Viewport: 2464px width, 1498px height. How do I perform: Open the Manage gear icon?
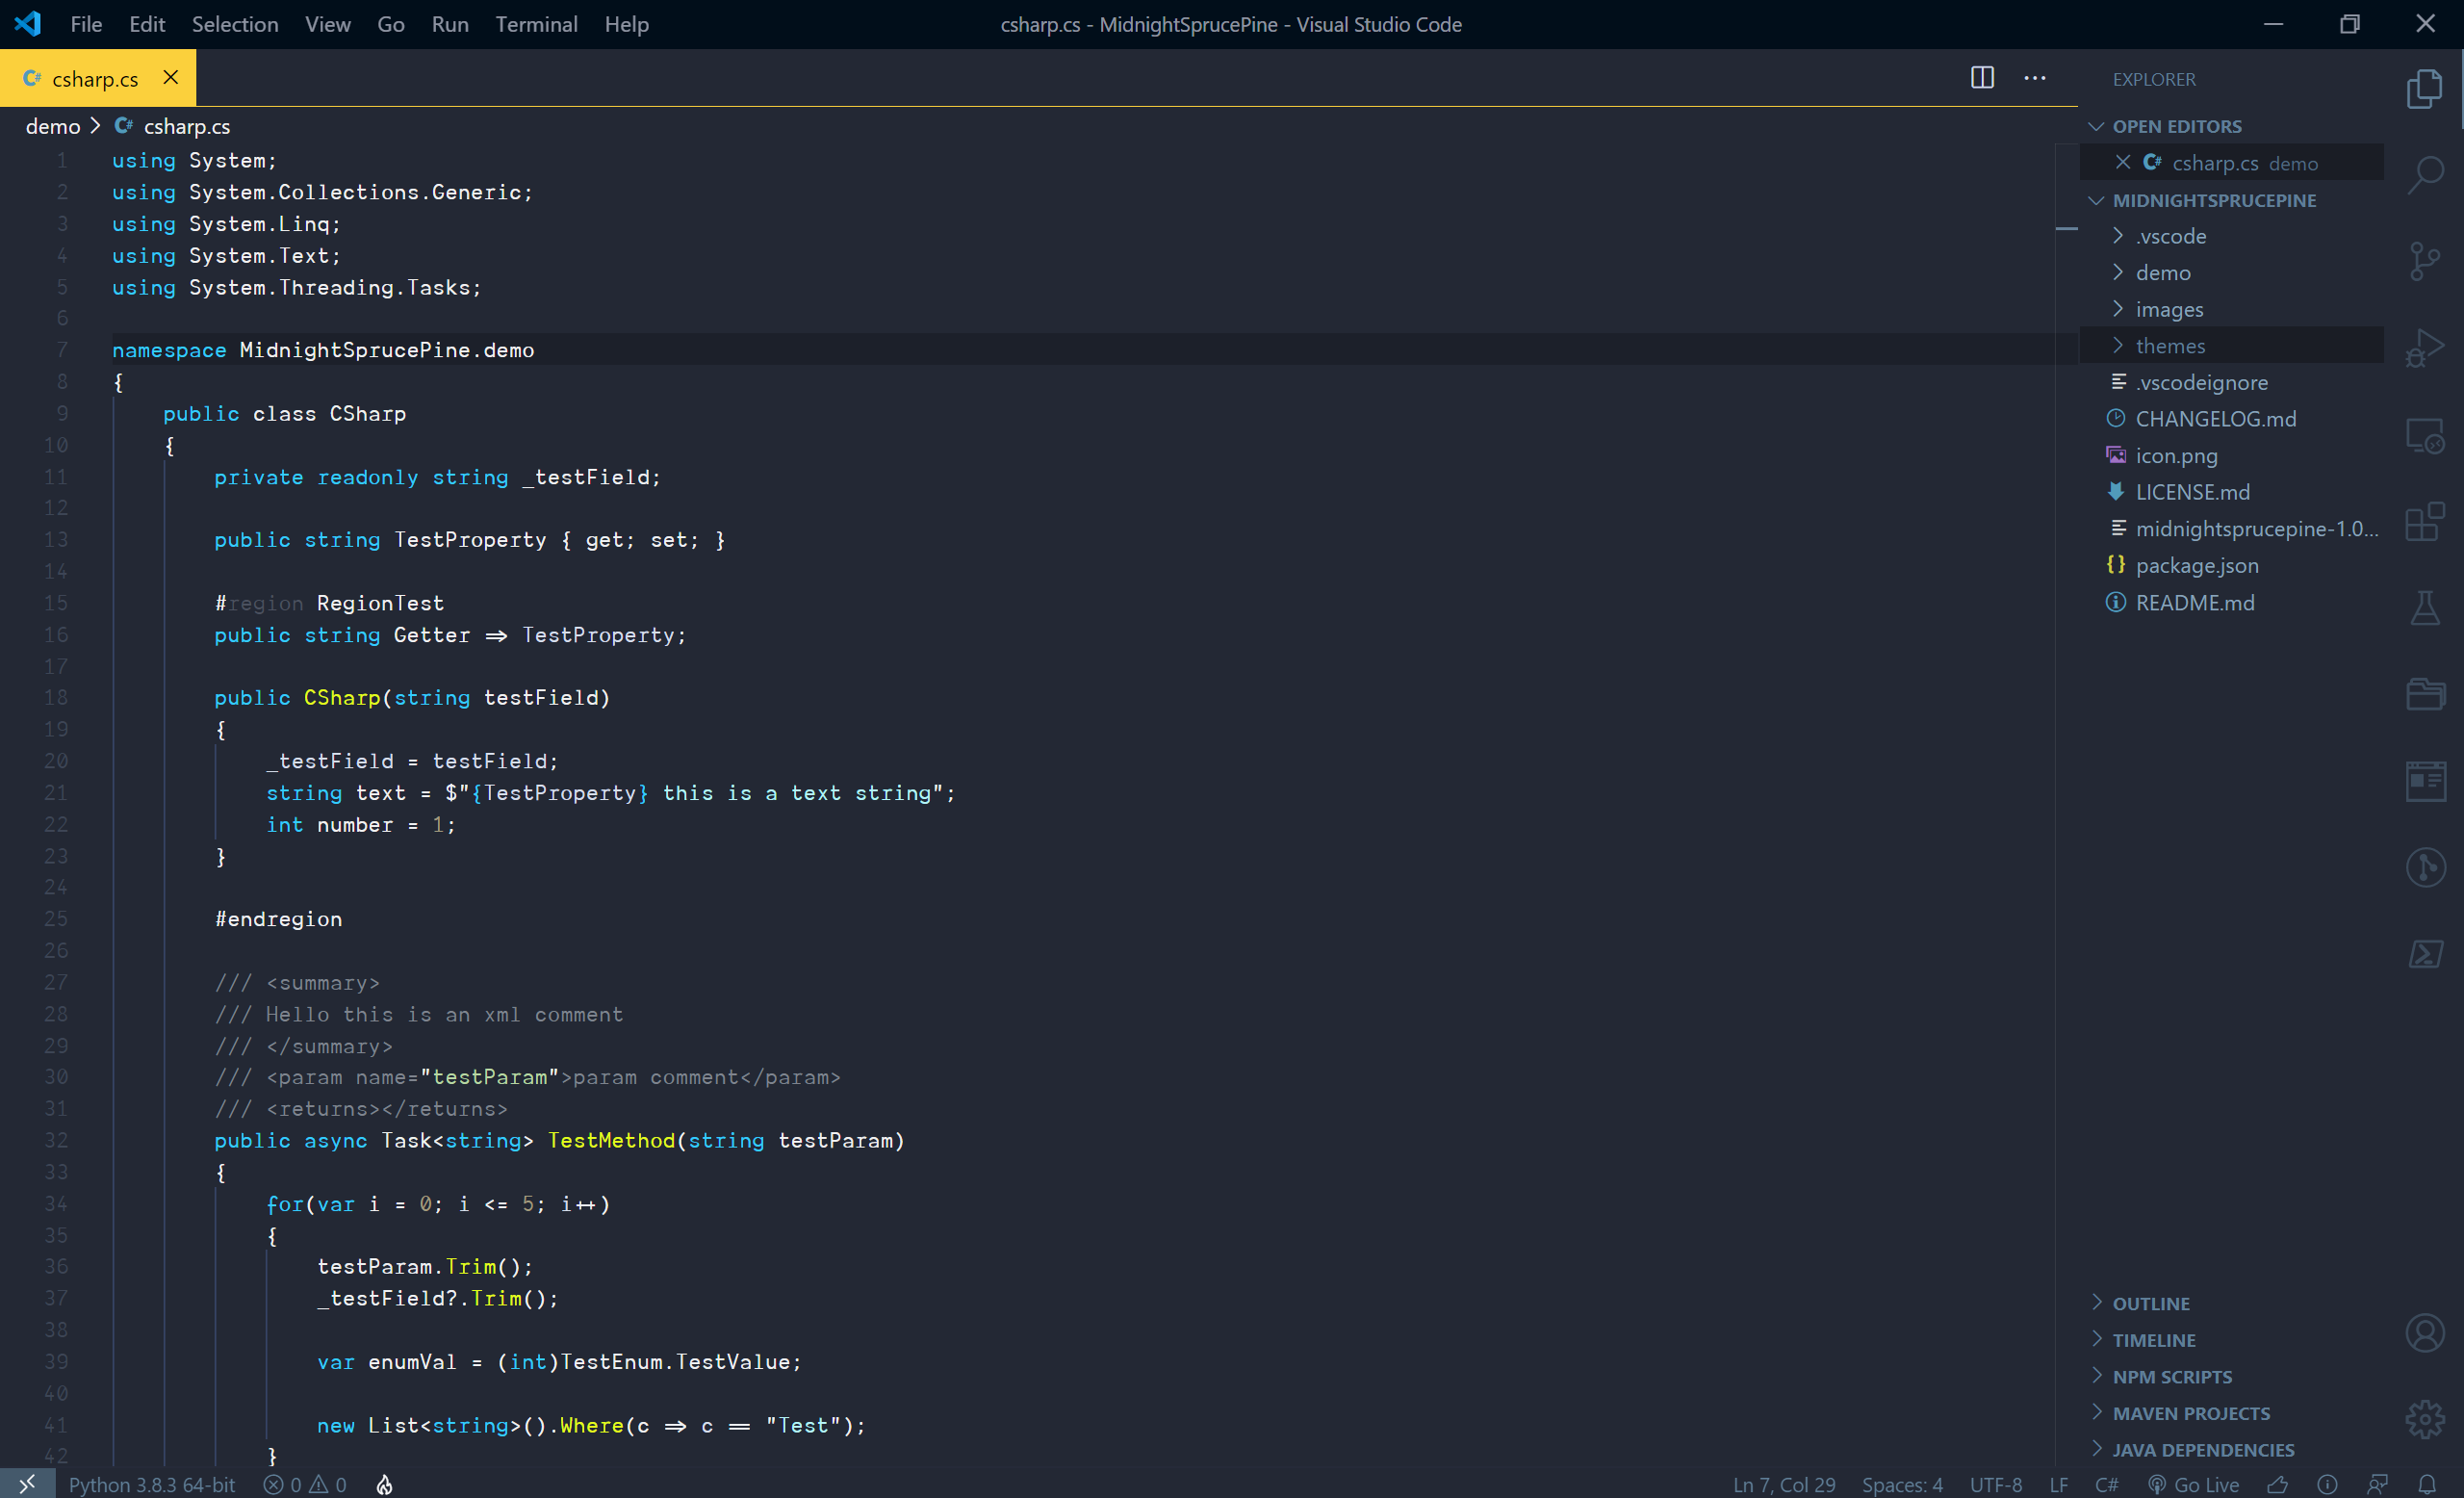[2424, 1419]
